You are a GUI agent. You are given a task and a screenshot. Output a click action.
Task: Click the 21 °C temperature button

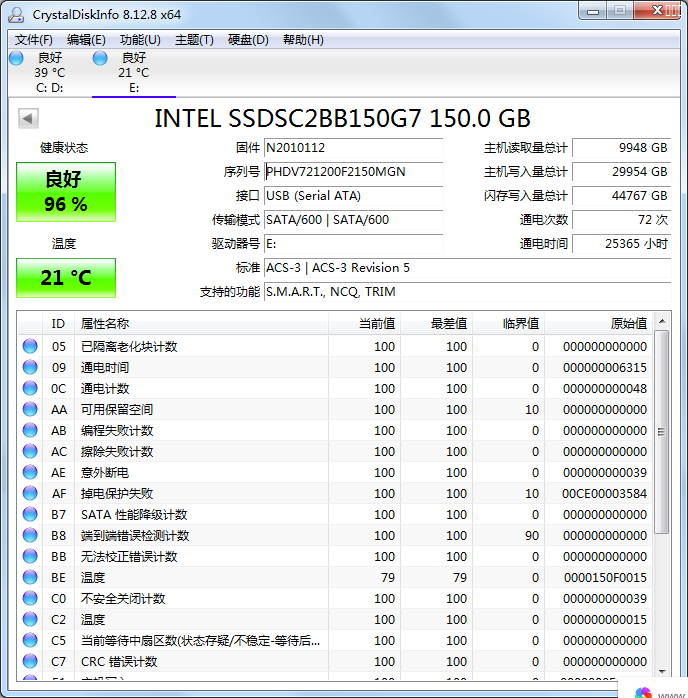tap(66, 278)
